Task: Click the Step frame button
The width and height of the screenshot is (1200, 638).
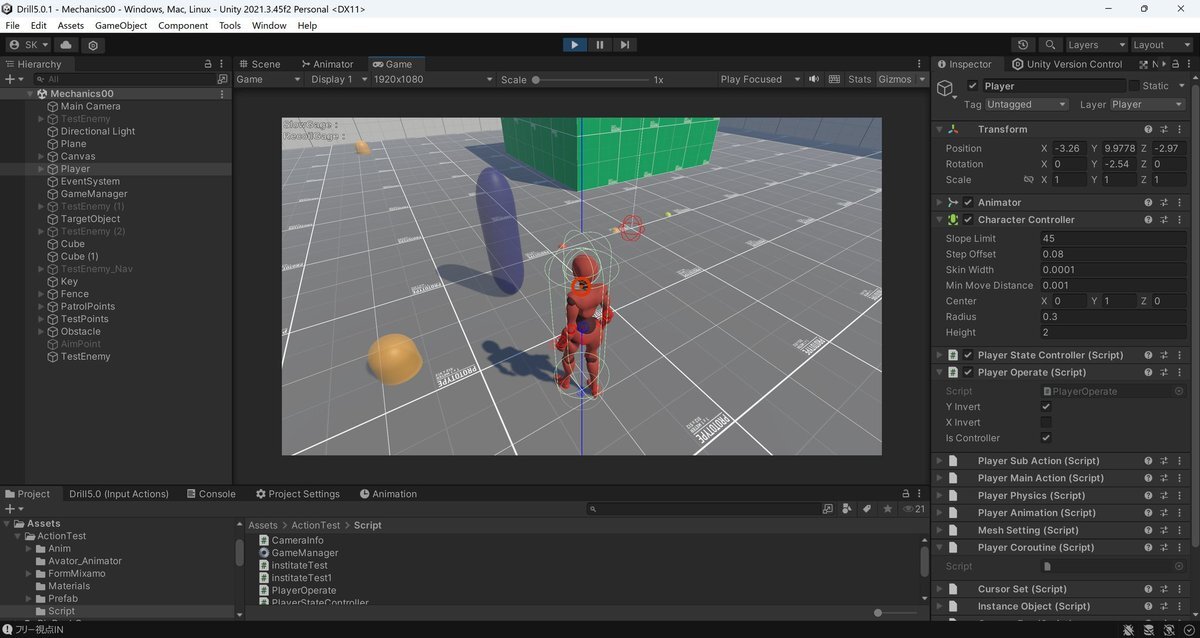Action: [x=624, y=45]
